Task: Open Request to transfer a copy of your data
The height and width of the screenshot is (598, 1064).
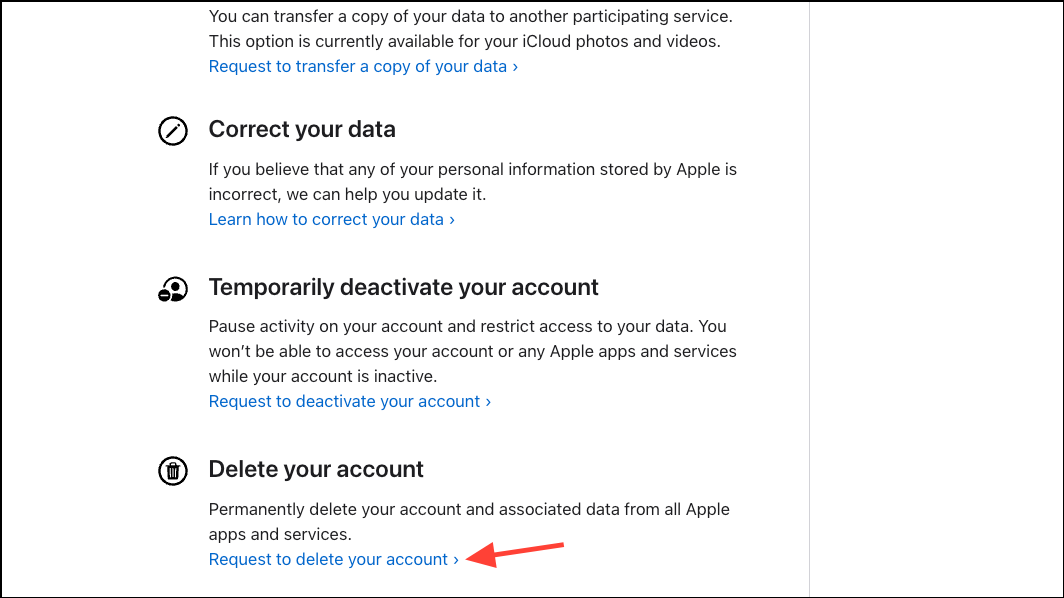Action: pyautogui.click(x=357, y=66)
